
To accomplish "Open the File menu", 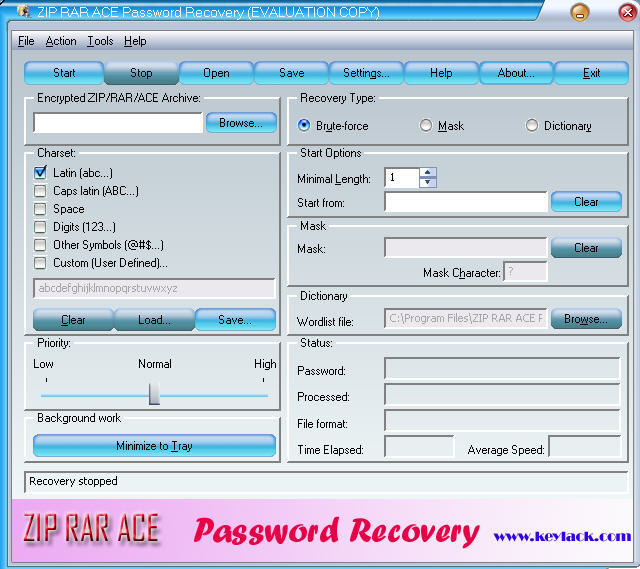I will (x=26, y=41).
